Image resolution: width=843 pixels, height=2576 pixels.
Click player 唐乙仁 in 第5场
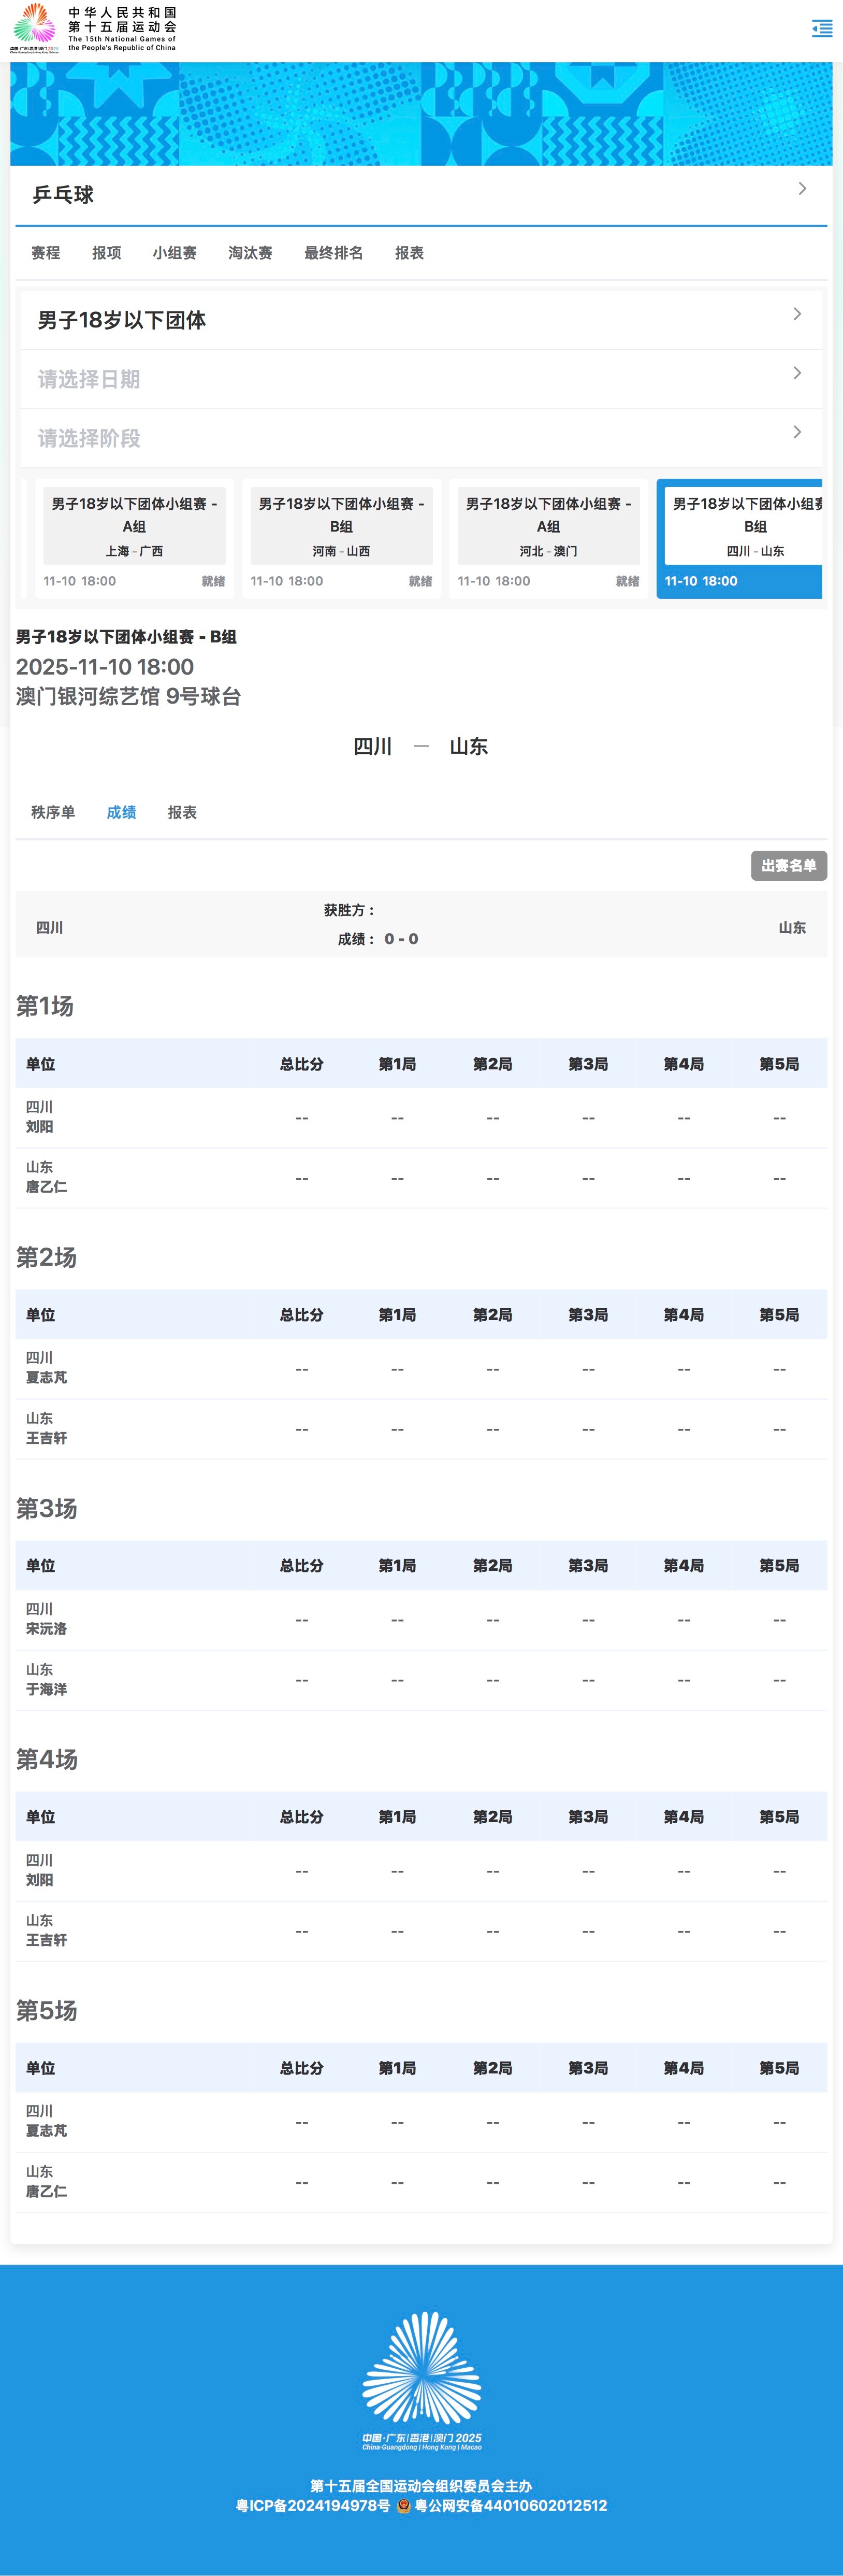point(47,2191)
